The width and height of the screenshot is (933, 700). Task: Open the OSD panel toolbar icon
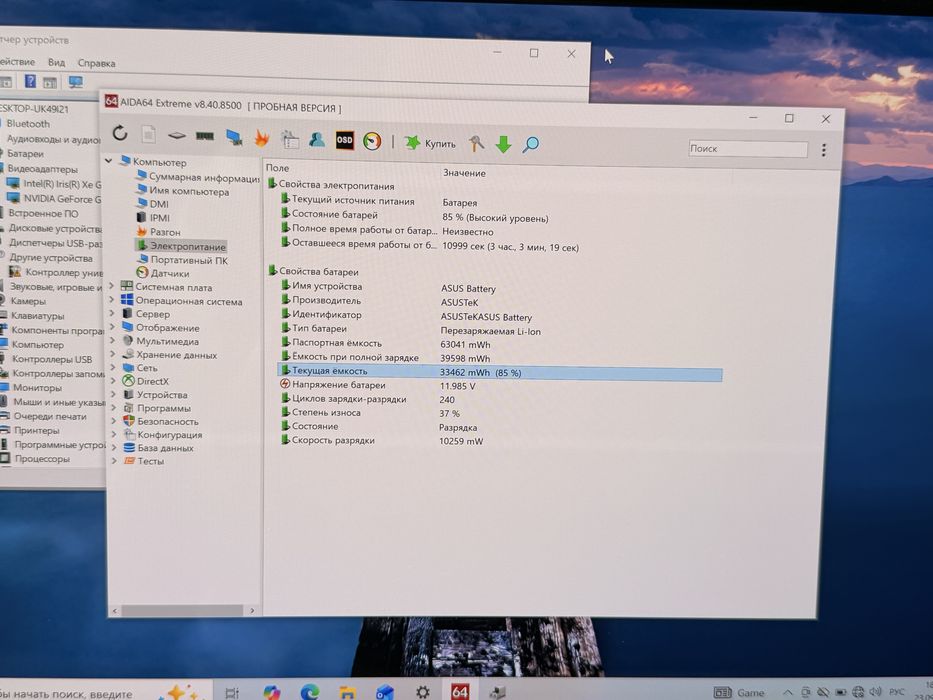point(345,140)
